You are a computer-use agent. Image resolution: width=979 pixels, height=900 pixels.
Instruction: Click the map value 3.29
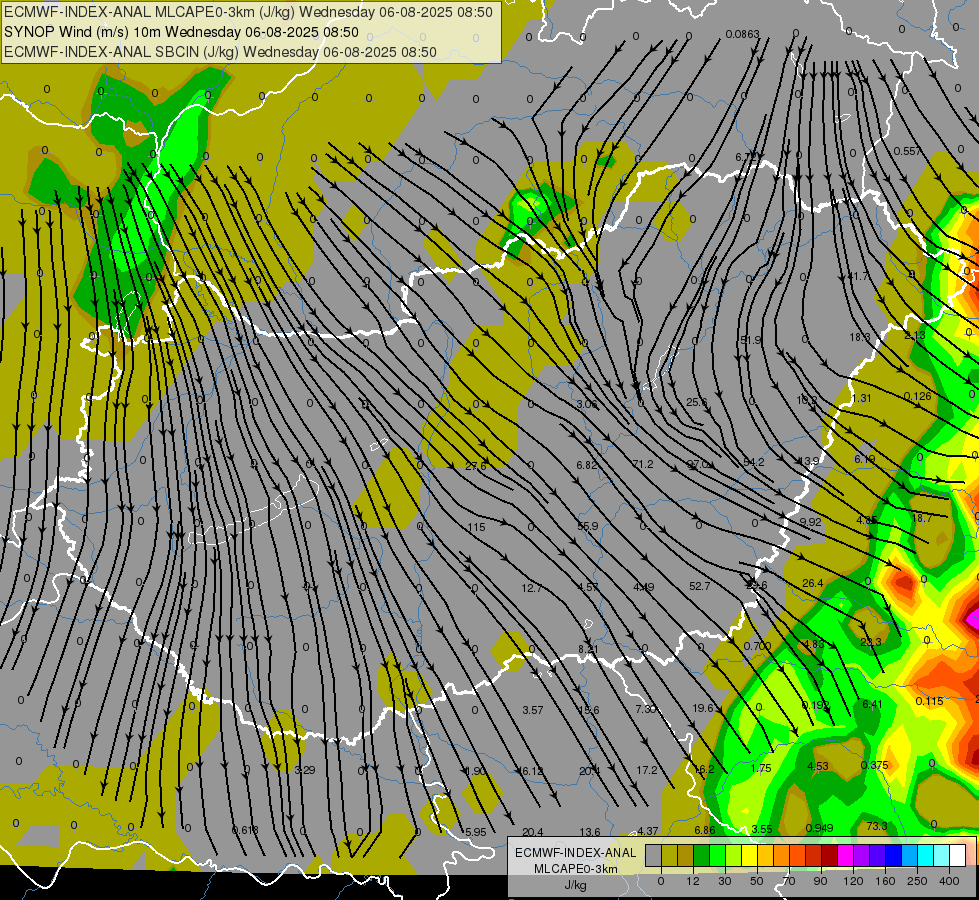tap(305, 770)
